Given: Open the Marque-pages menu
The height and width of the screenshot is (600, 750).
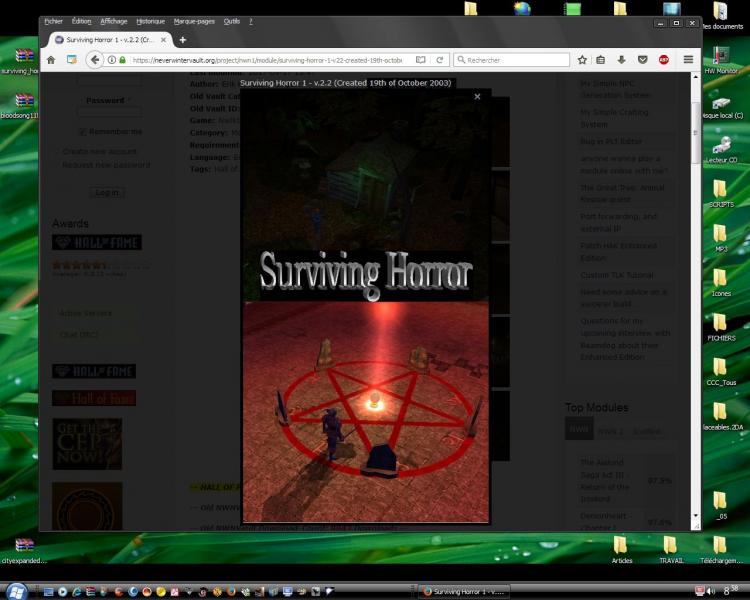Looking at the screenshot, I should (194, 21).
